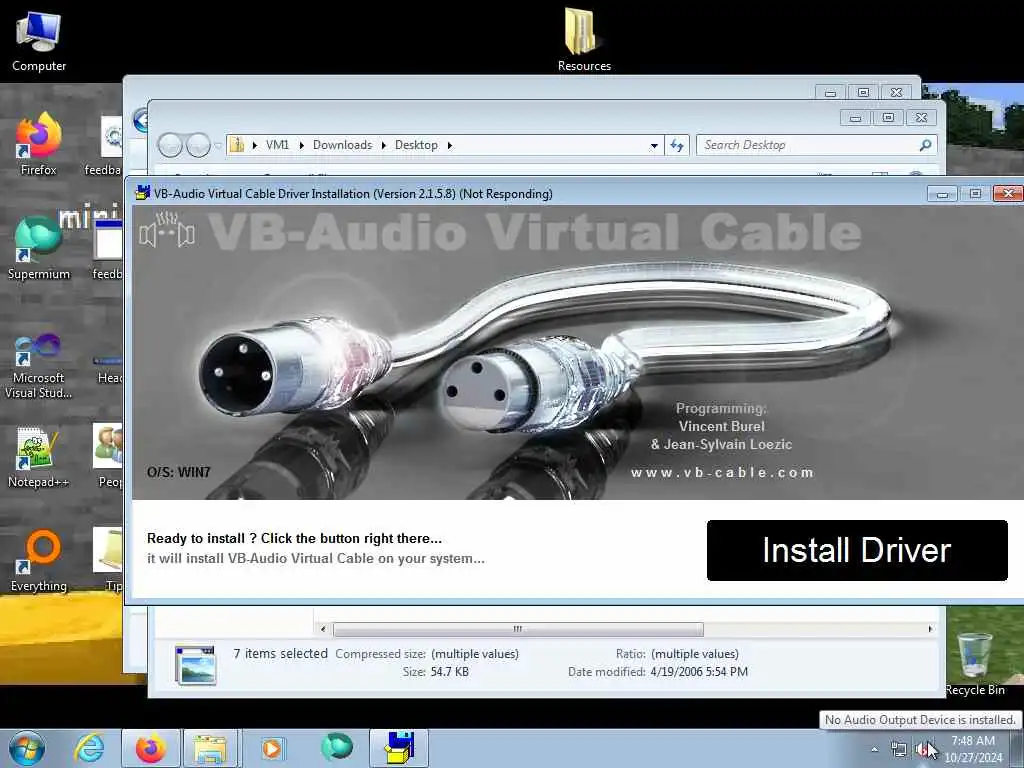Expand the arrow after Desktop breadcrumb
The width and height of the screenshot is (1024, 768).
[x=449, y=145]
